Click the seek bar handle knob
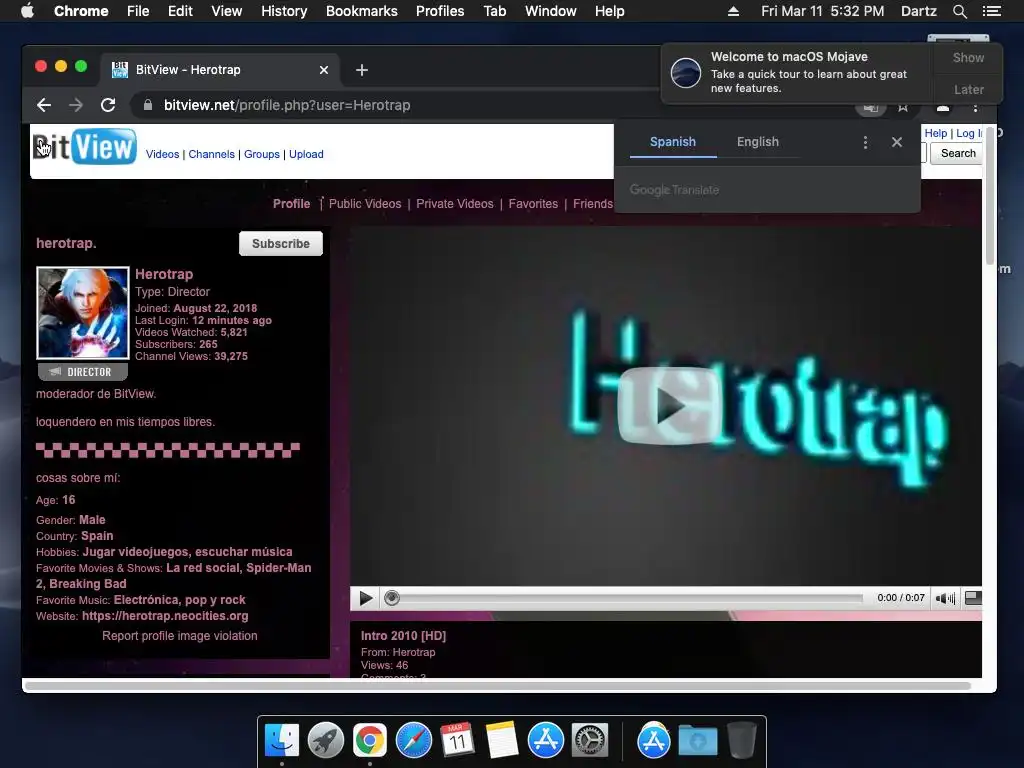This screenshot has height=768, width=1024. click(392, 598)
